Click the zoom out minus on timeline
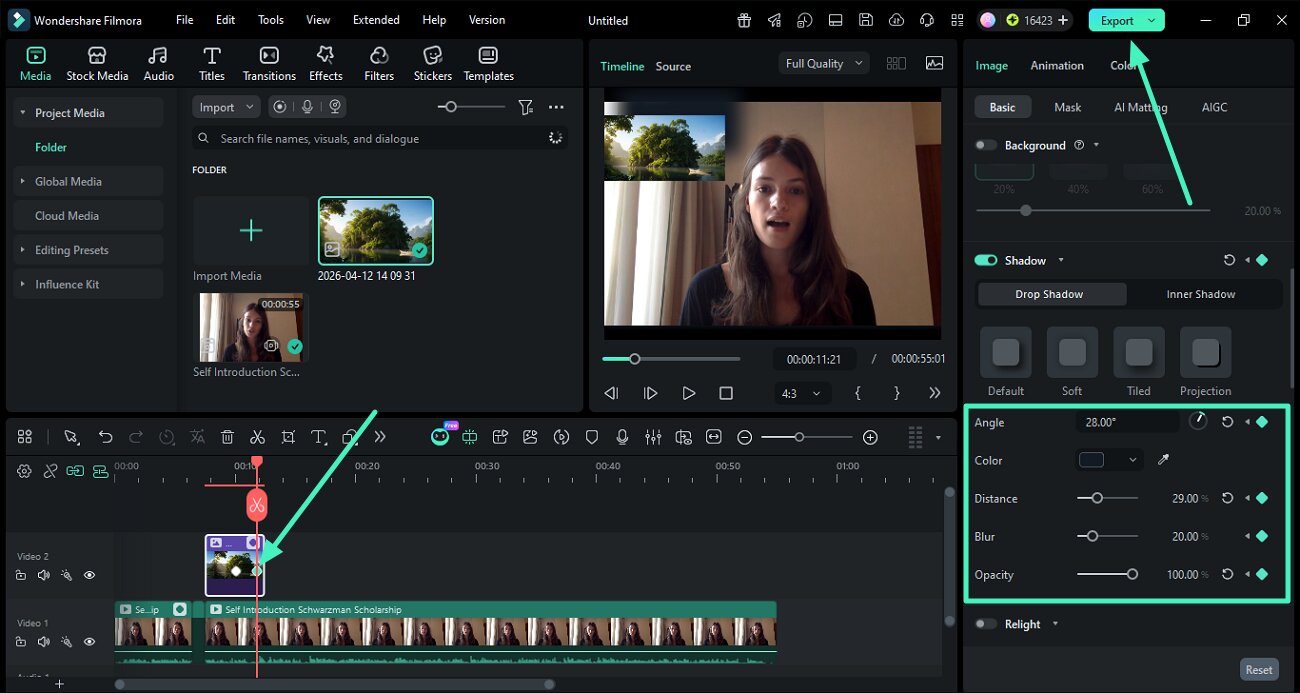This screenshot has width=1300, height=693. (x=745, y=437)
